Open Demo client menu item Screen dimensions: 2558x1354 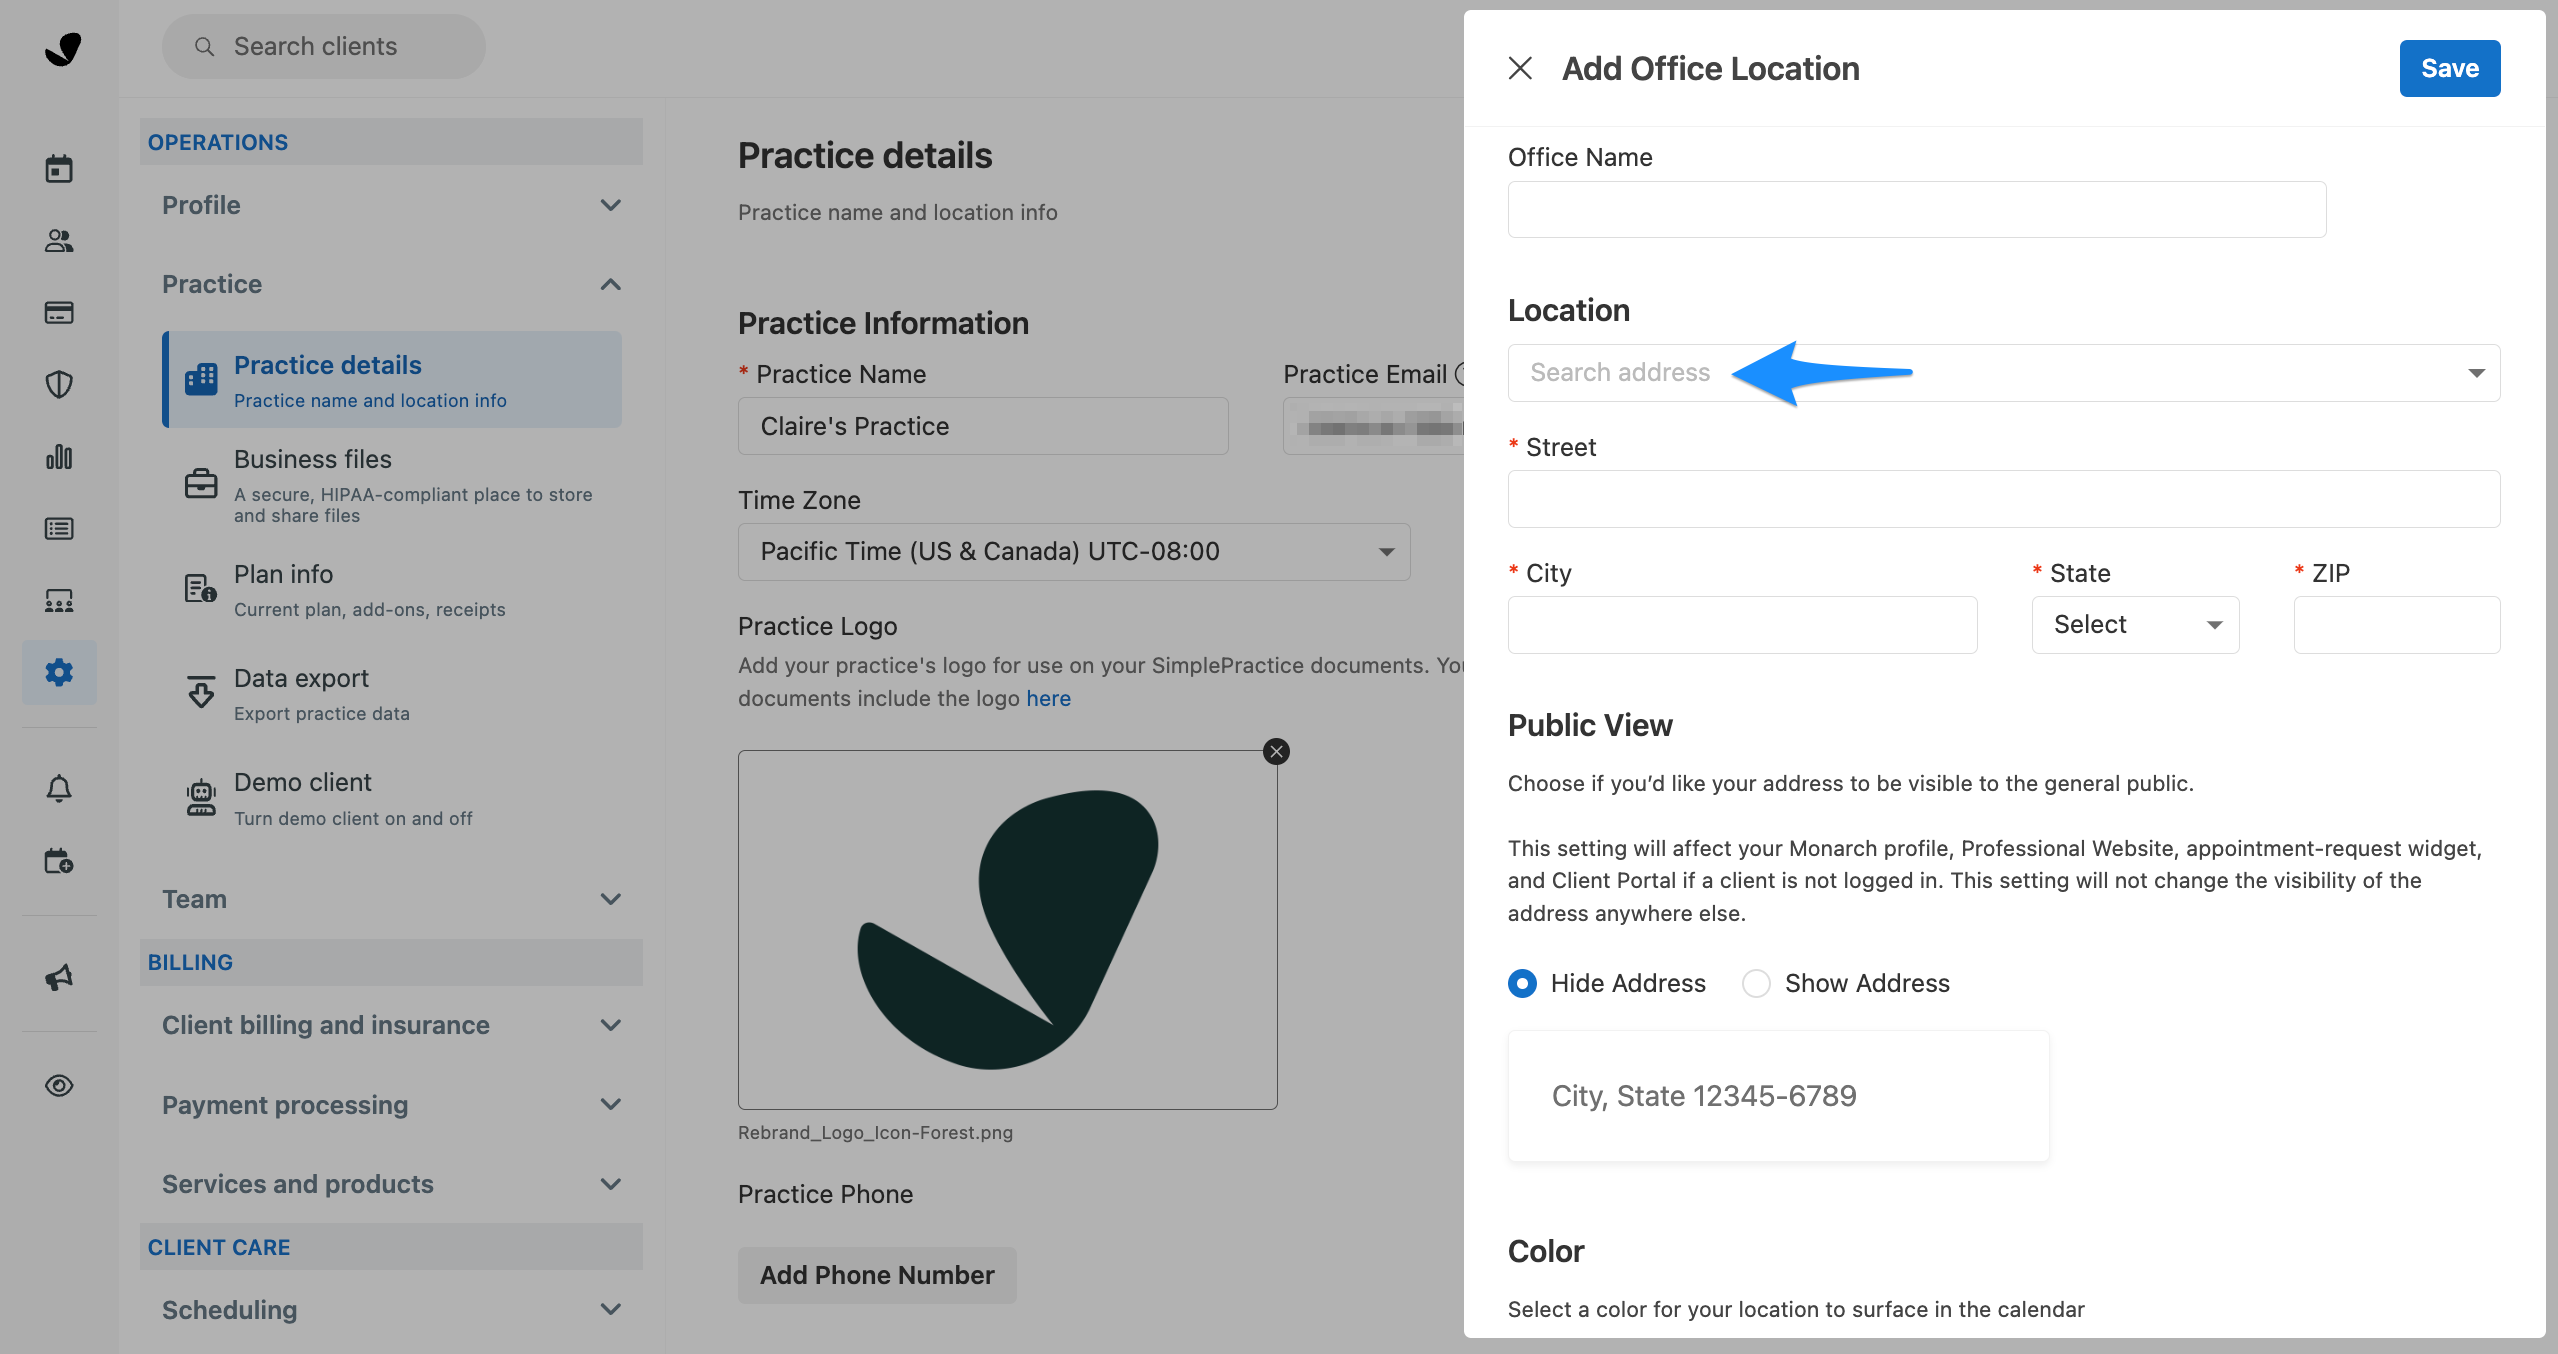pyautogui.click(x=393, y=798)
